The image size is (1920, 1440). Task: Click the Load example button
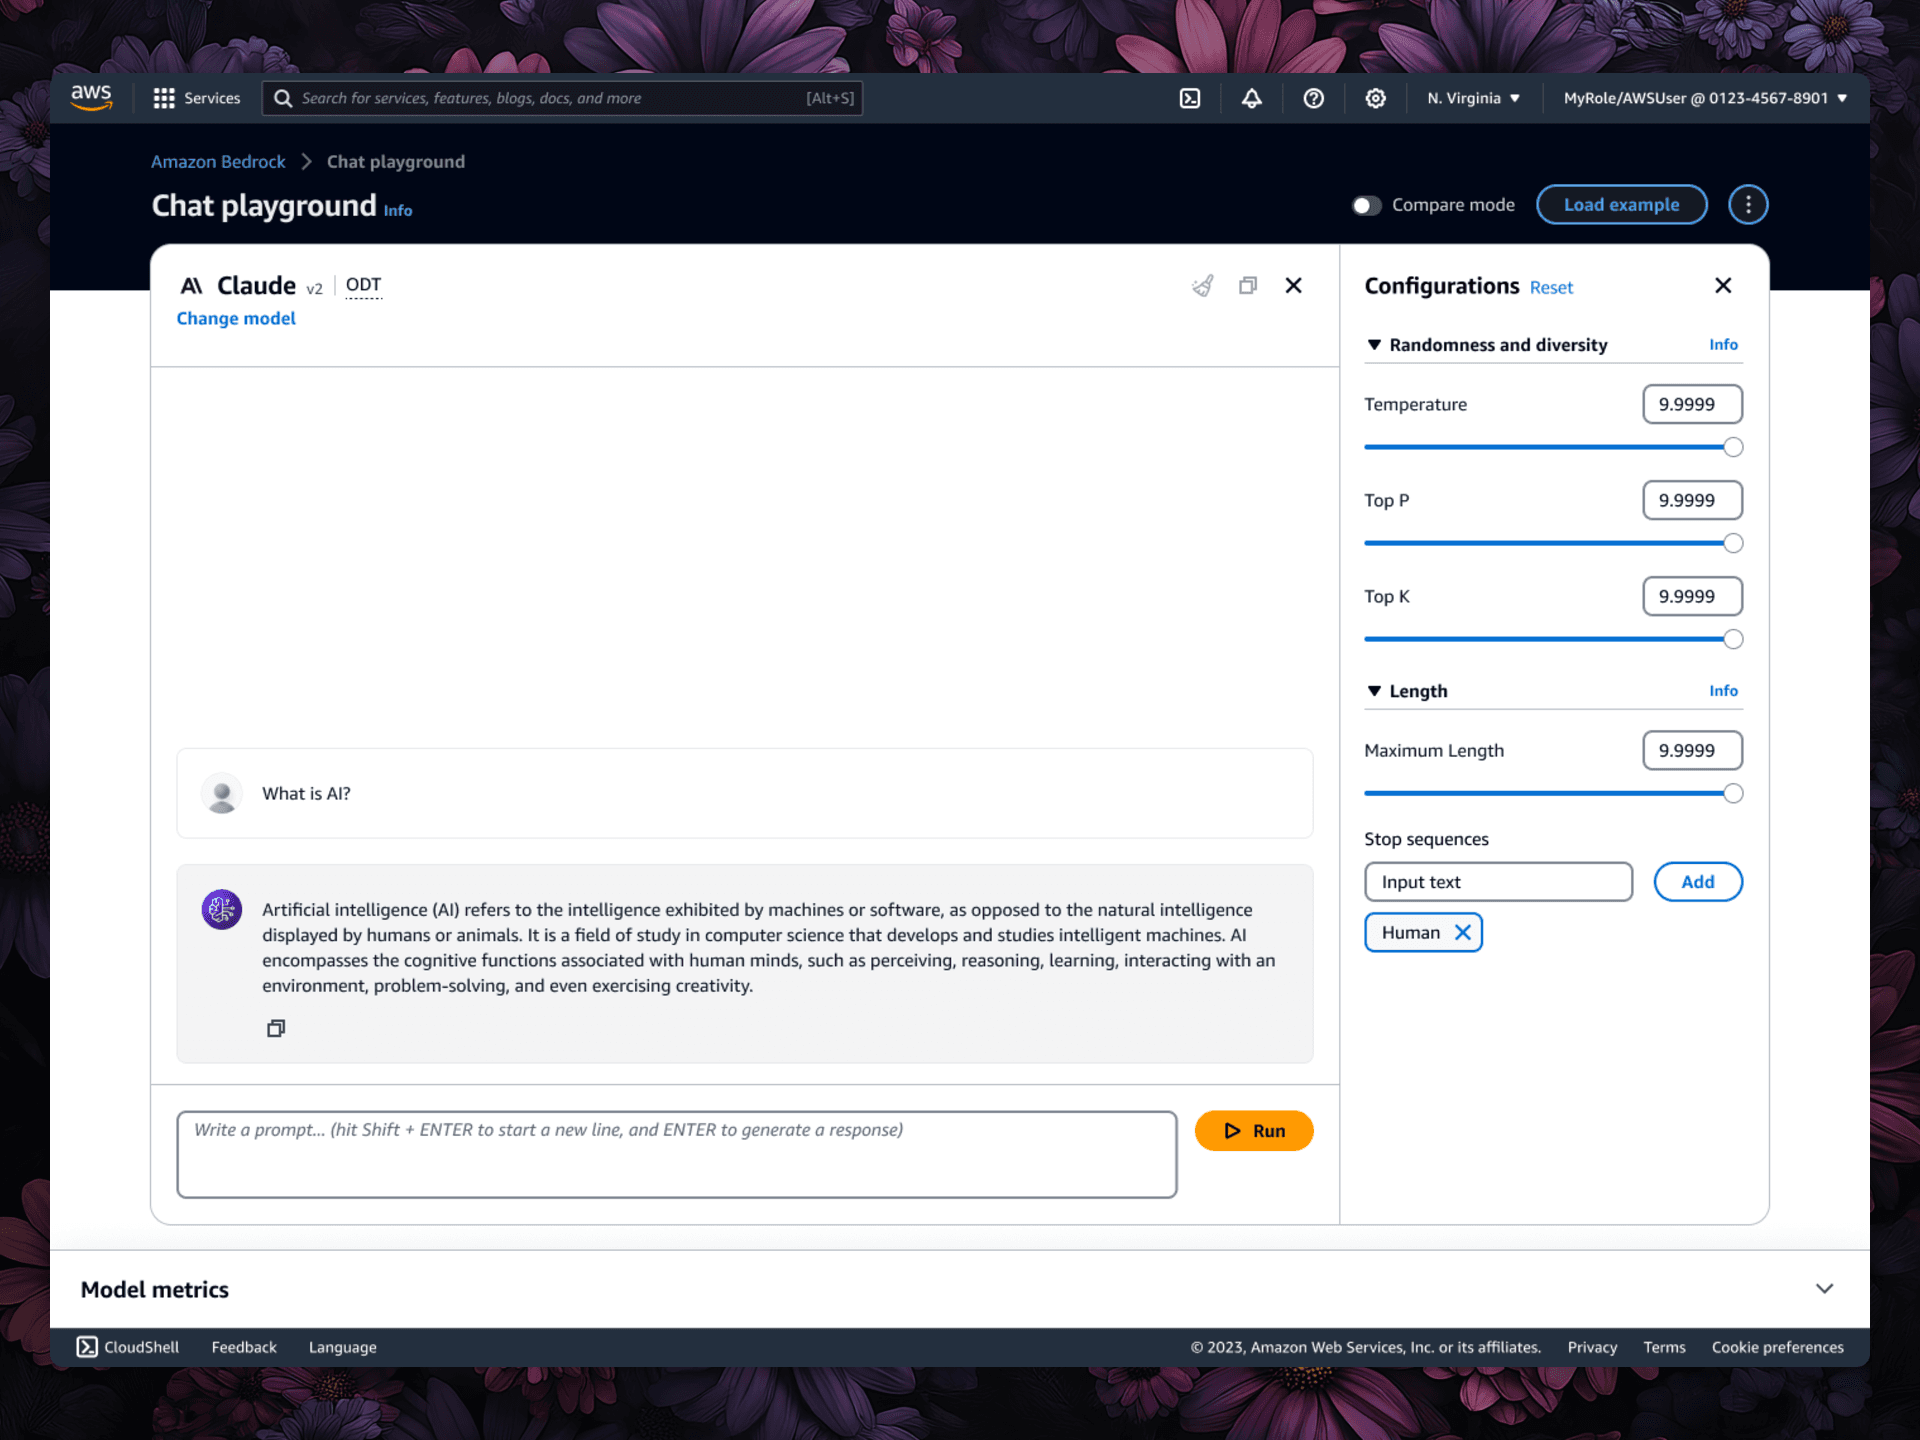(x=1622, y=205)
